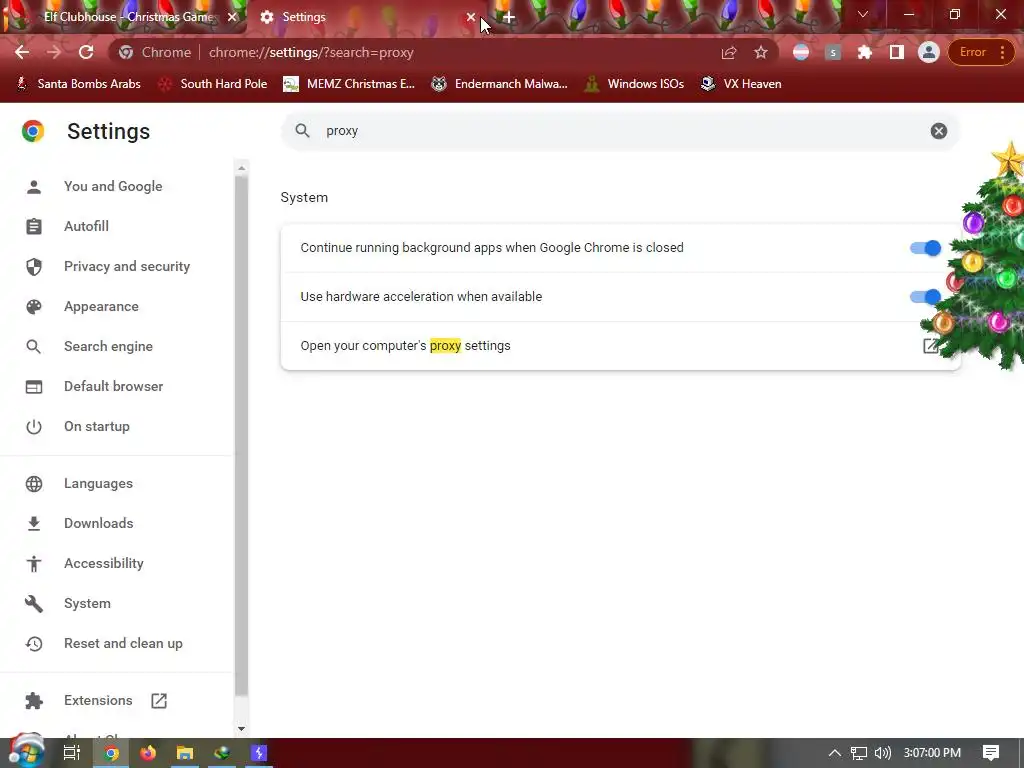Open VX Heaven bookmark
1024x768 pixels.
[x=741, y=84]
